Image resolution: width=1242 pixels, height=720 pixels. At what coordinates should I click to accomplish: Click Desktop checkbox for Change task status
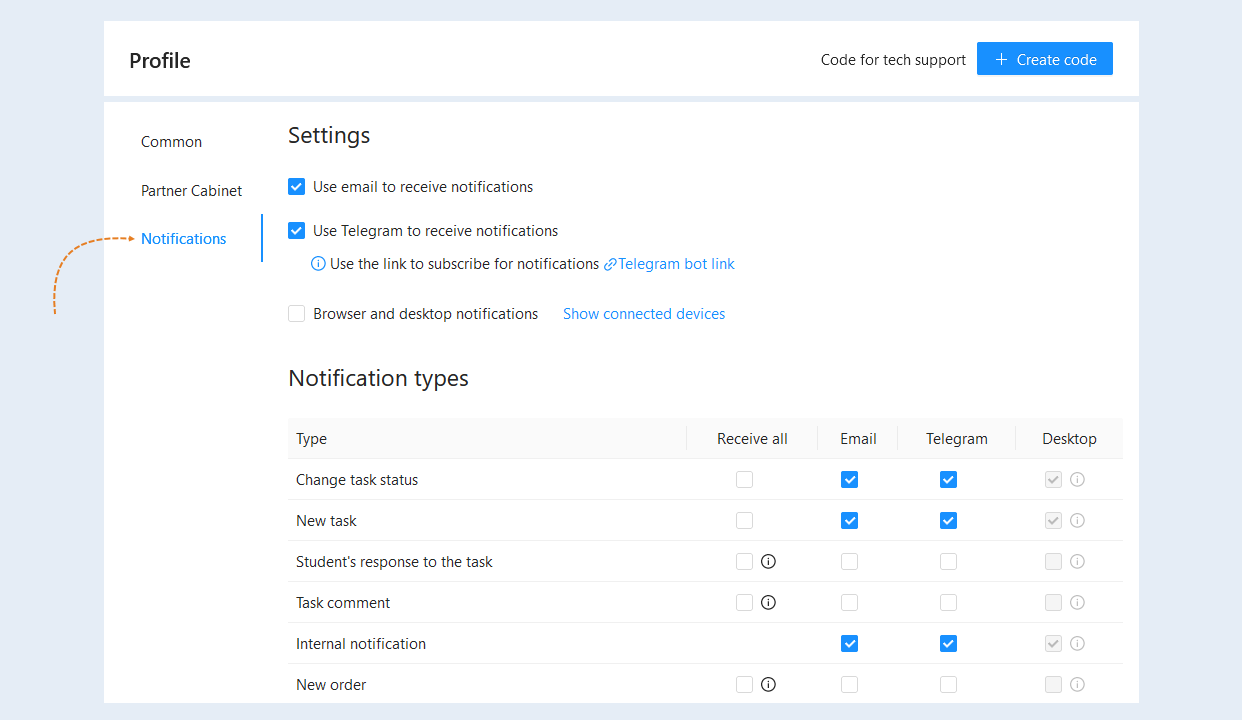pos(1053,480)
